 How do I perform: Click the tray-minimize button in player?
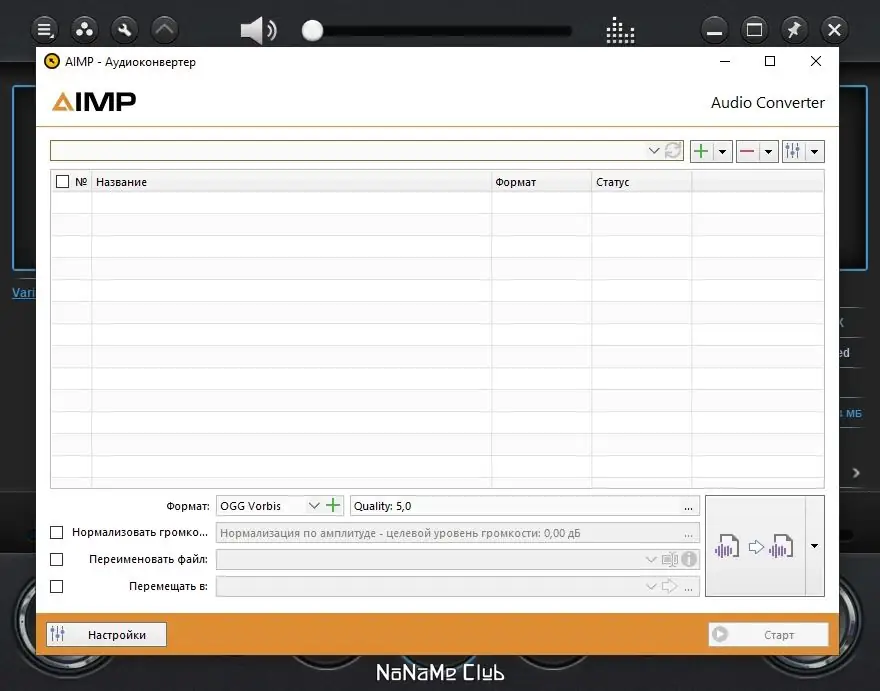(714, 30)
